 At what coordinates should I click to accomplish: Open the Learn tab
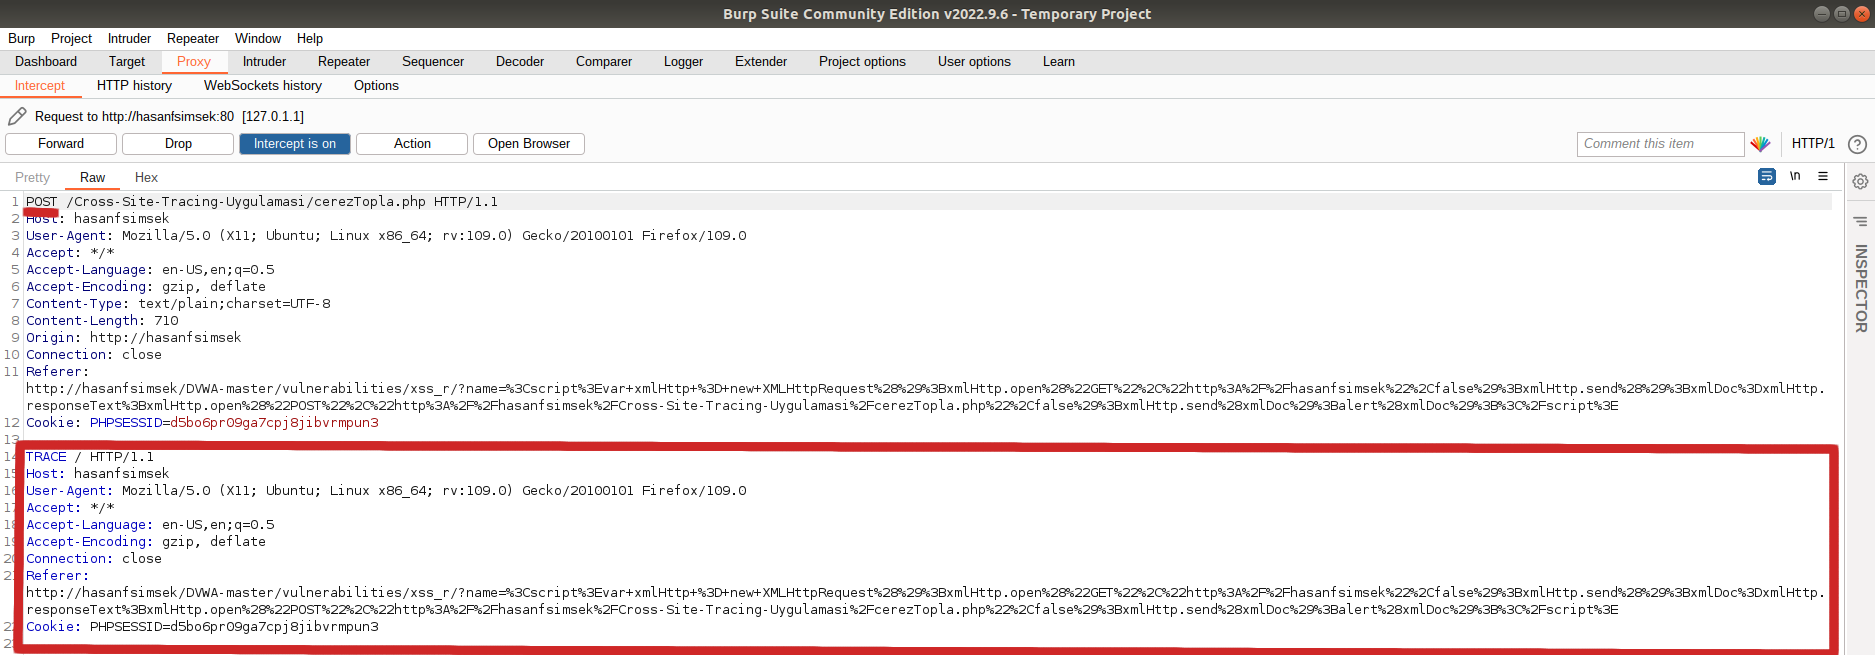point(1059,62)
